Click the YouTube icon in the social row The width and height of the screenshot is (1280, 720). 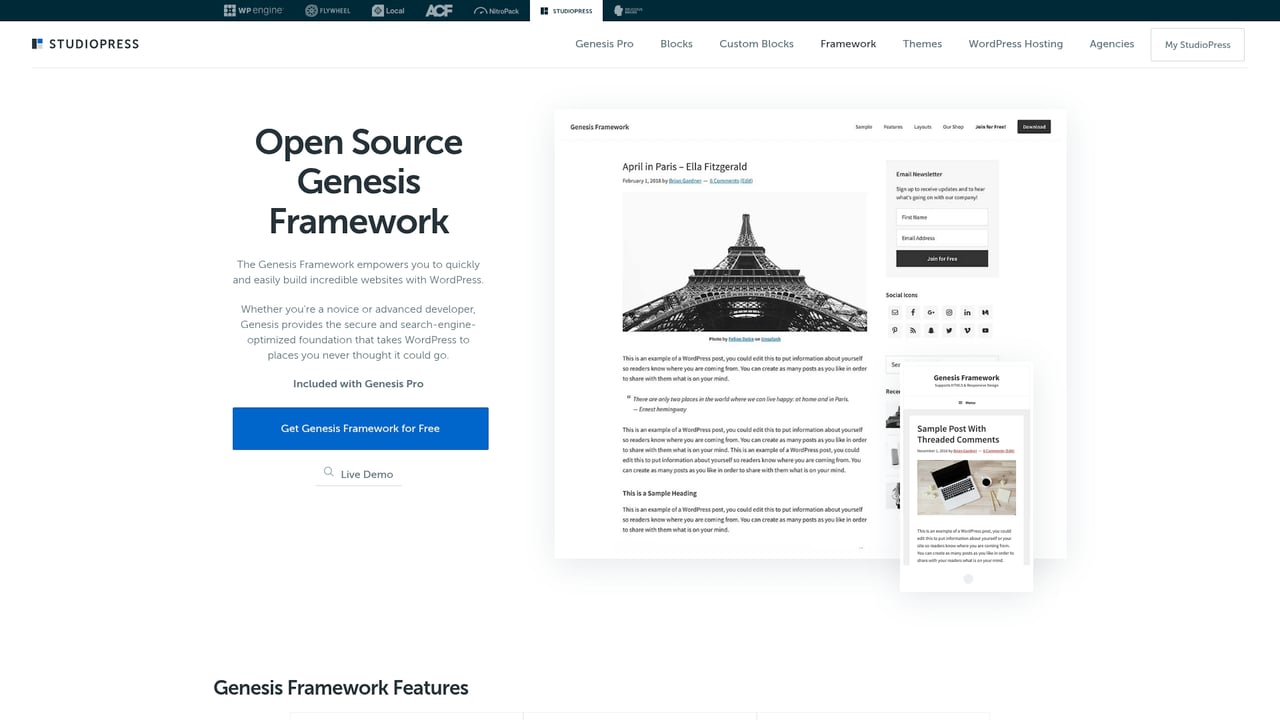(x=985, y=330)
